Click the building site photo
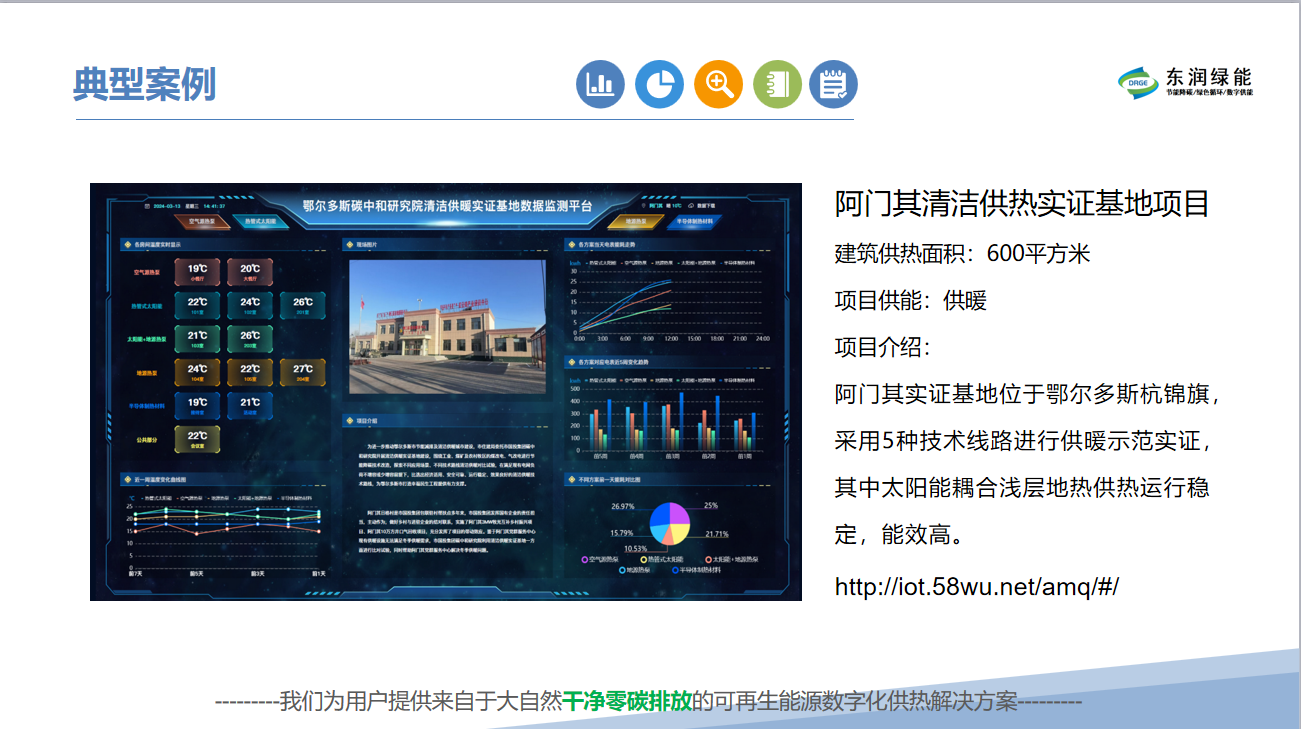 pyautogui.click(x=446, y=312)
